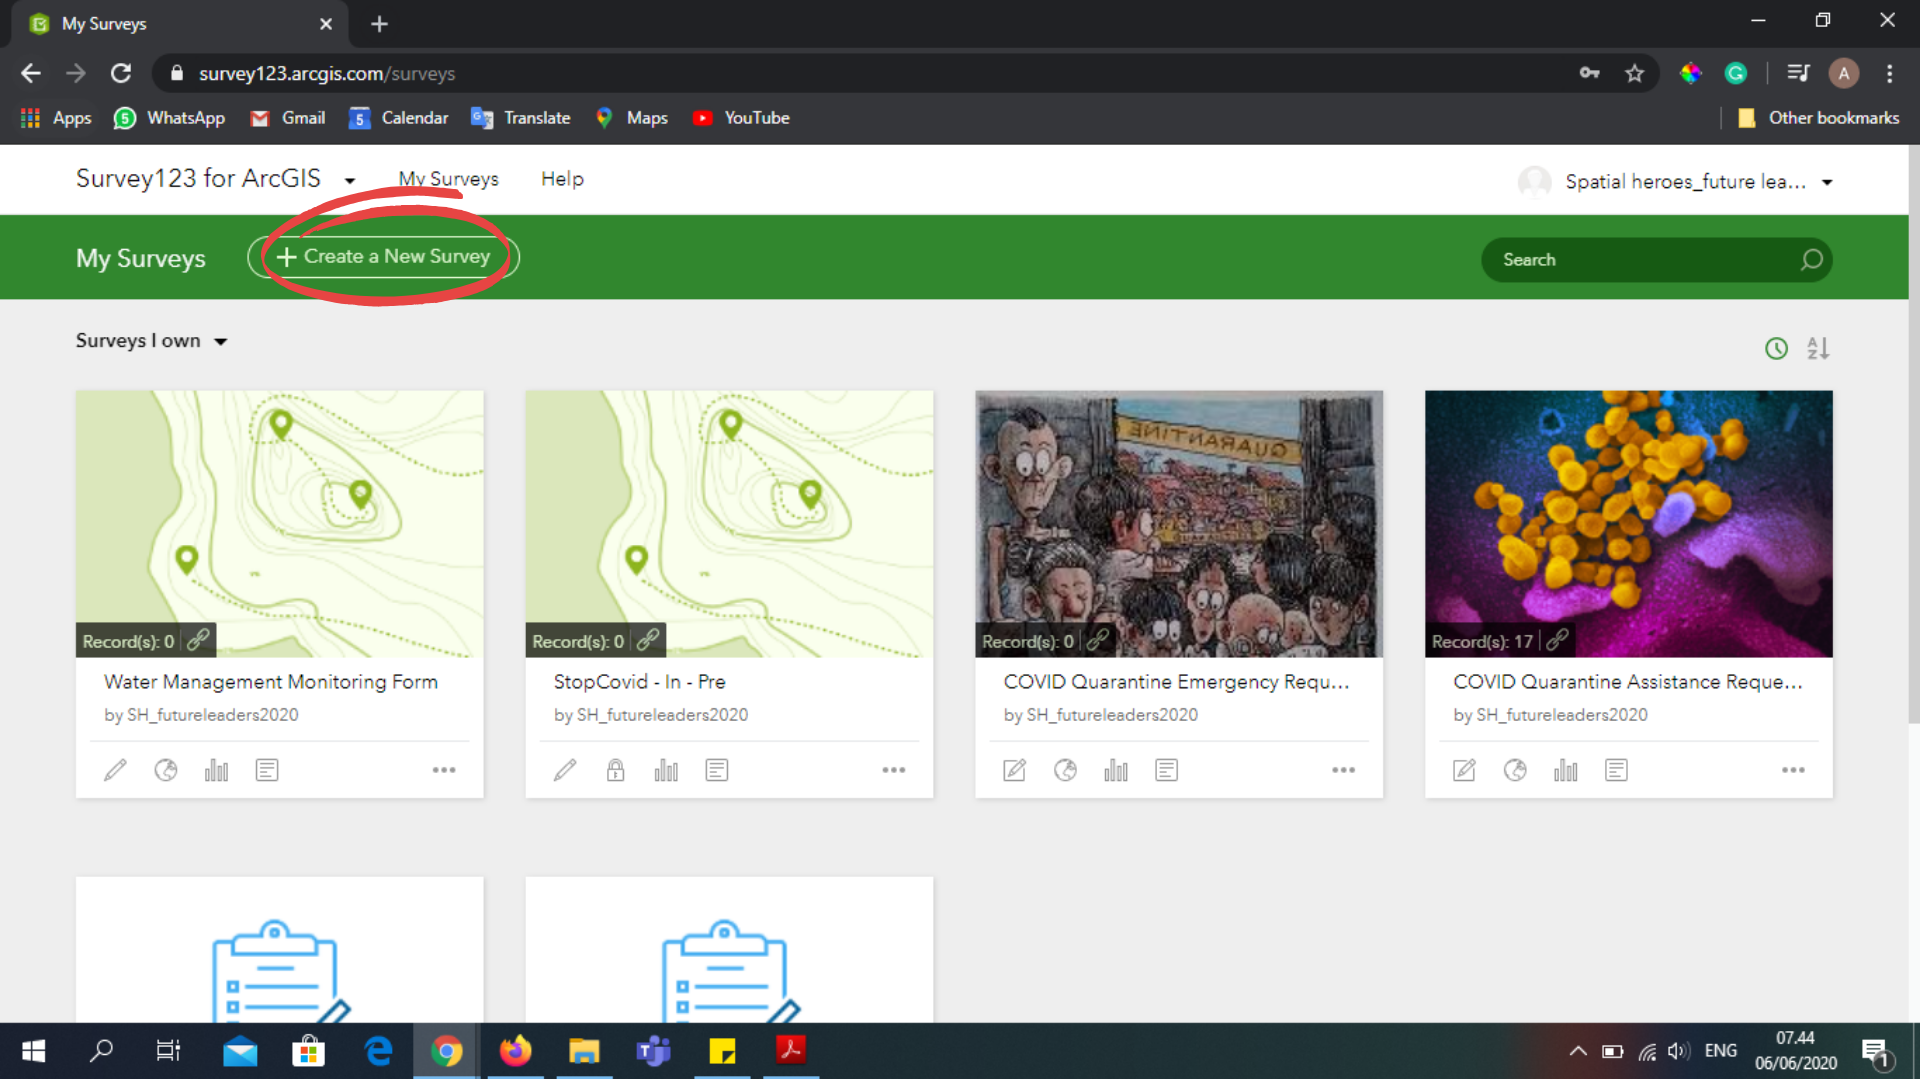The image size is (1920, 1080).
Task: Click lock icon on StopCovid - In - Pre card
Action: pyautogui.click(x=616, y=770)
